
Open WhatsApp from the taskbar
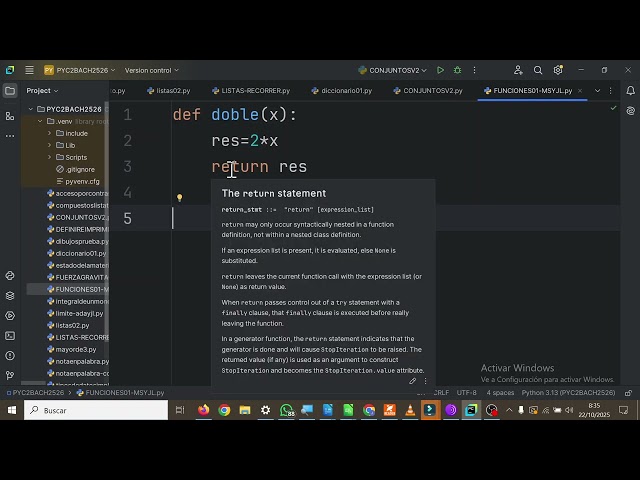tap(287, 410)
